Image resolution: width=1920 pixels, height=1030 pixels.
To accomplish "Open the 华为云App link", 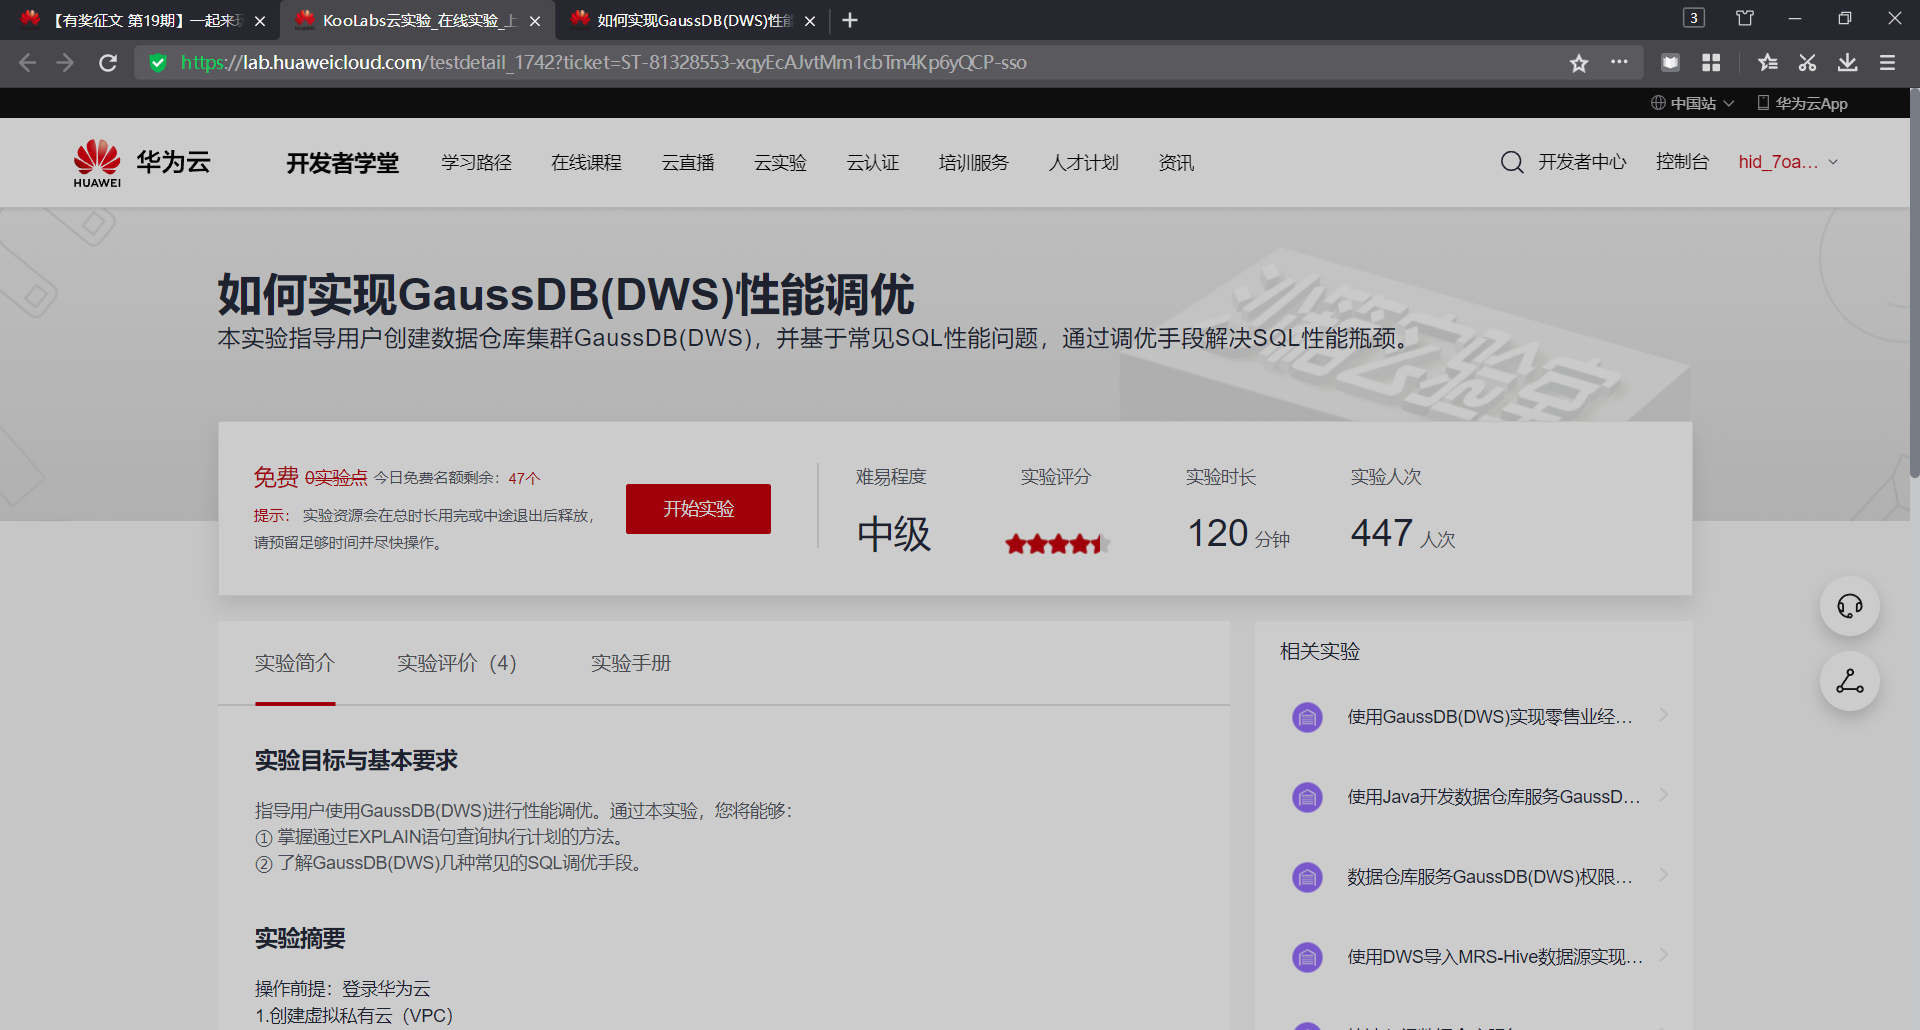I will click(1802, 103).
